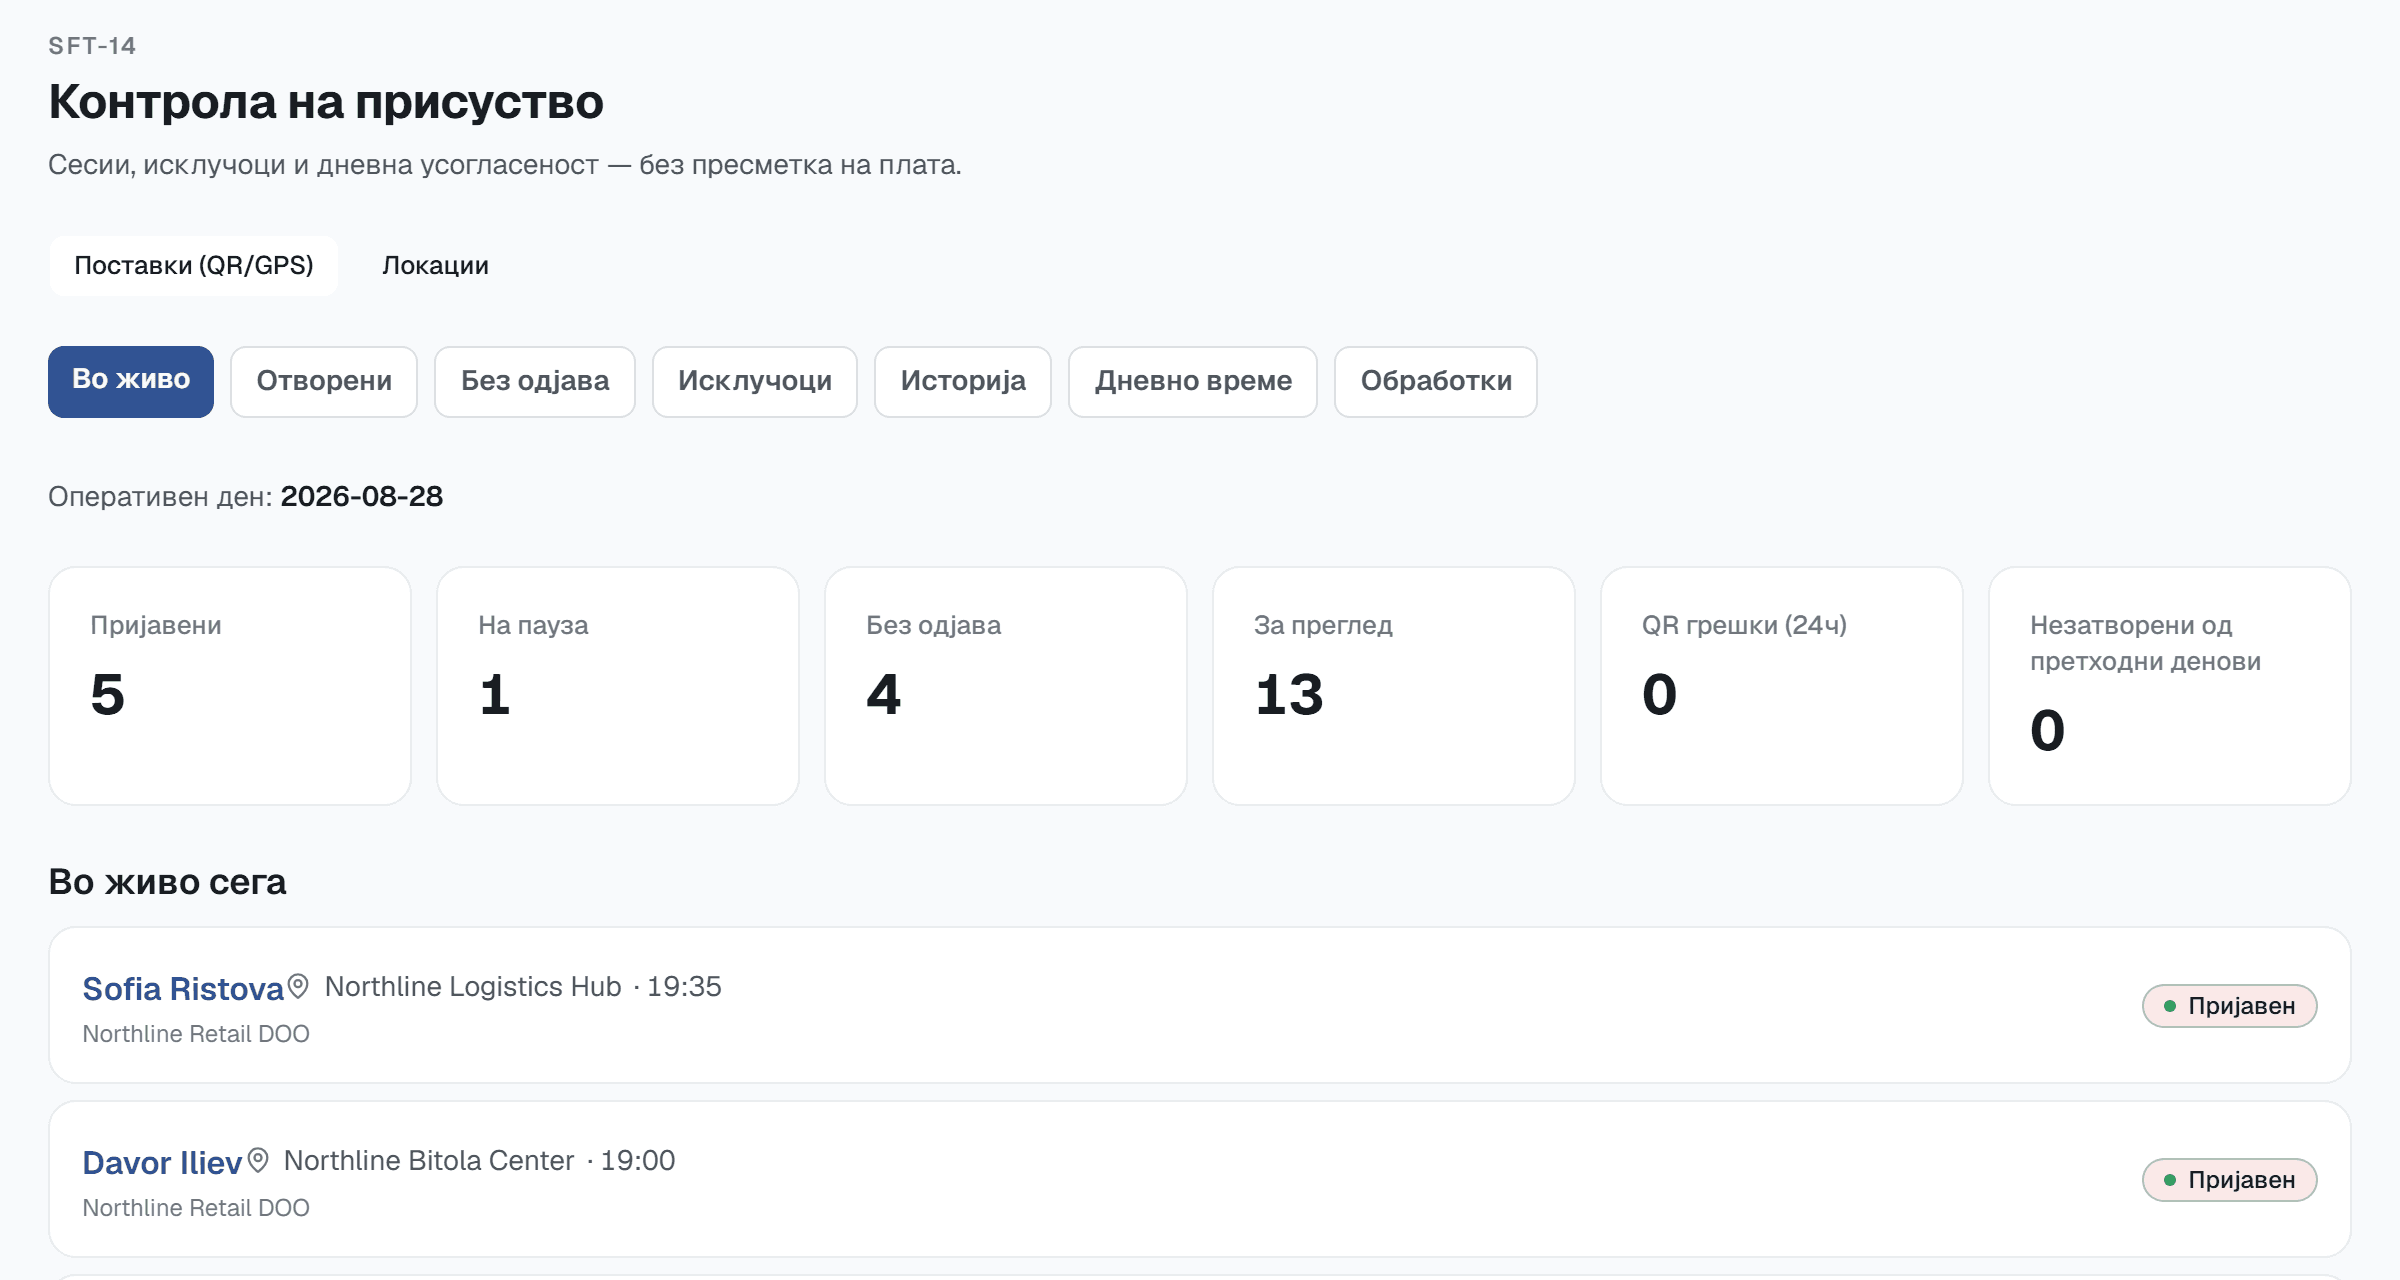Go to the Историја tab
The image size is (2400, 1280).
(x=963, y=381)
